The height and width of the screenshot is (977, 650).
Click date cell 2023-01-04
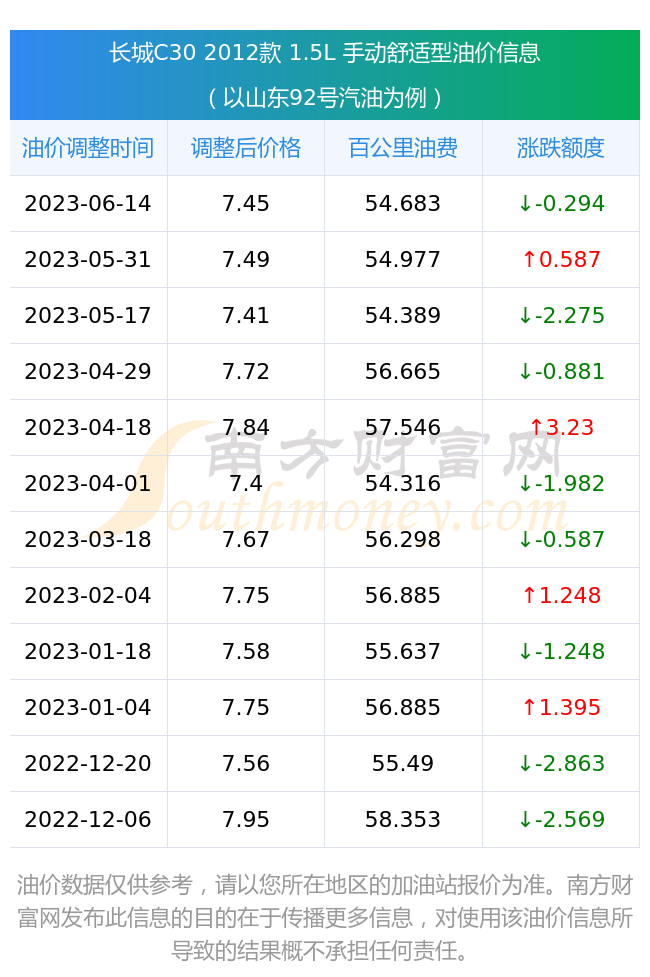click(x=88, y=708)
